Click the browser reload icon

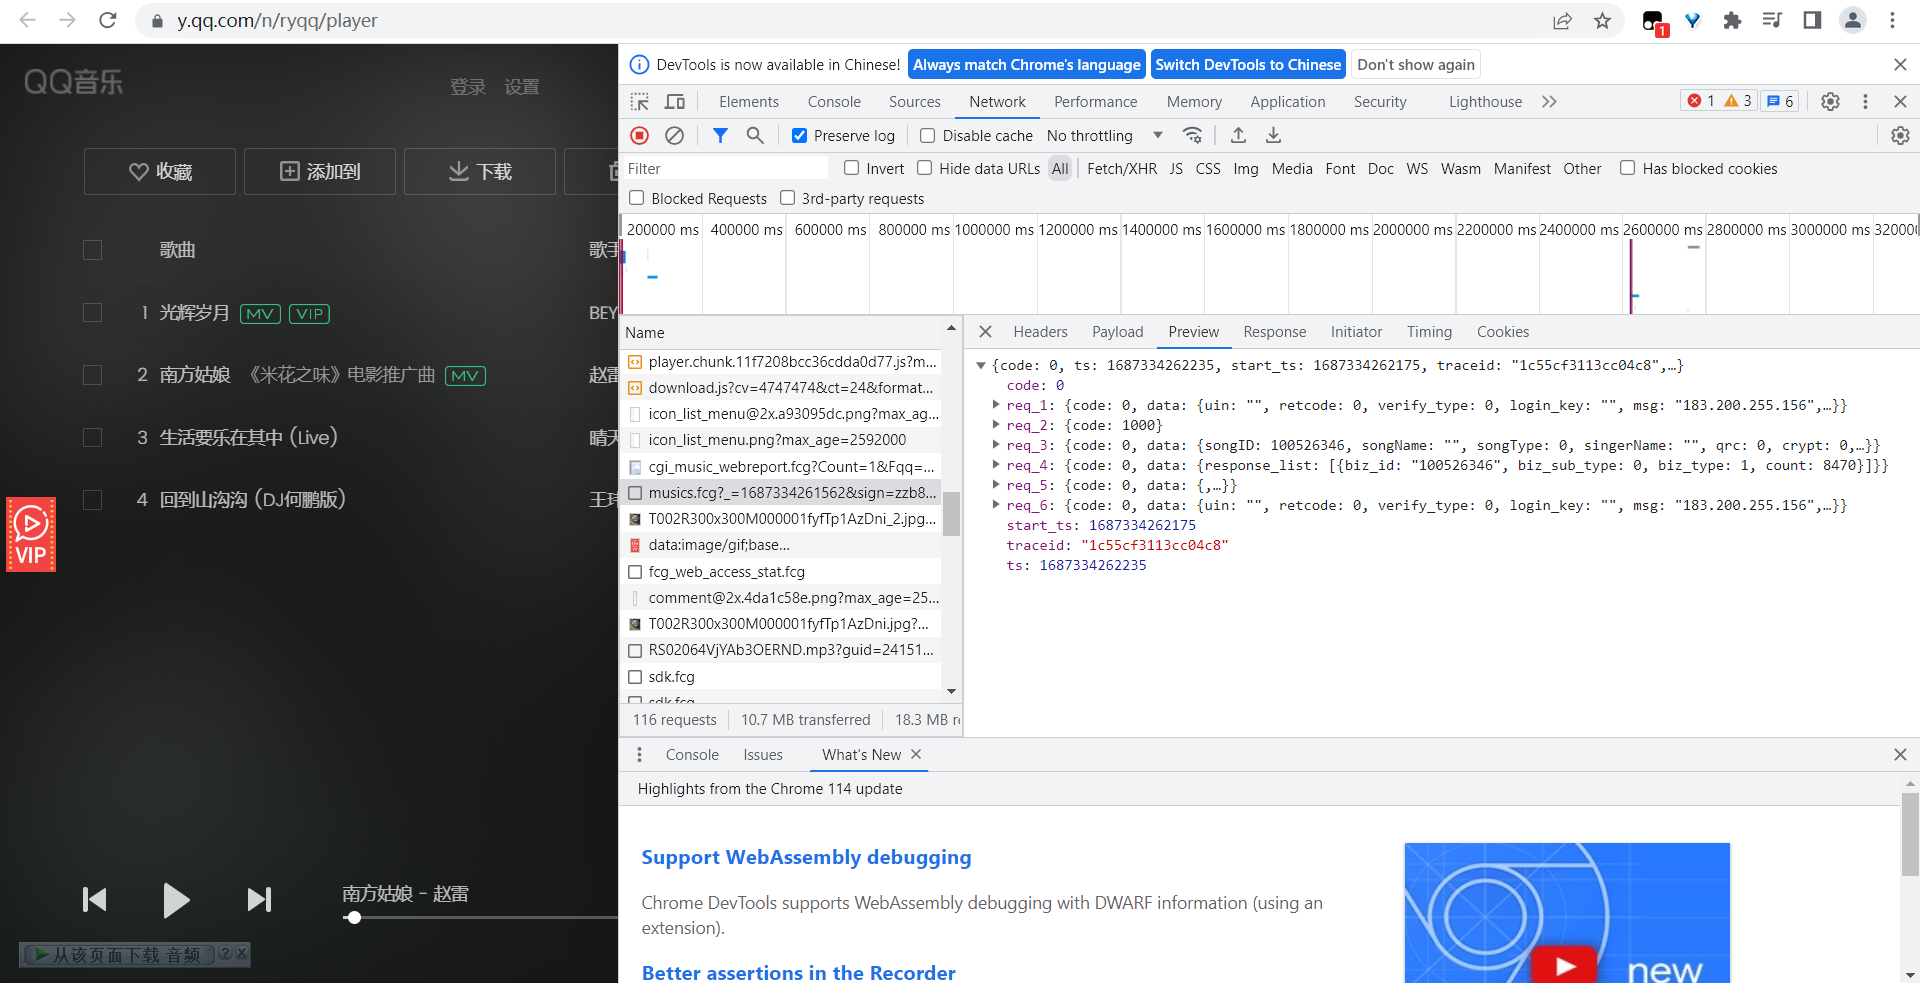coord(108,20)
